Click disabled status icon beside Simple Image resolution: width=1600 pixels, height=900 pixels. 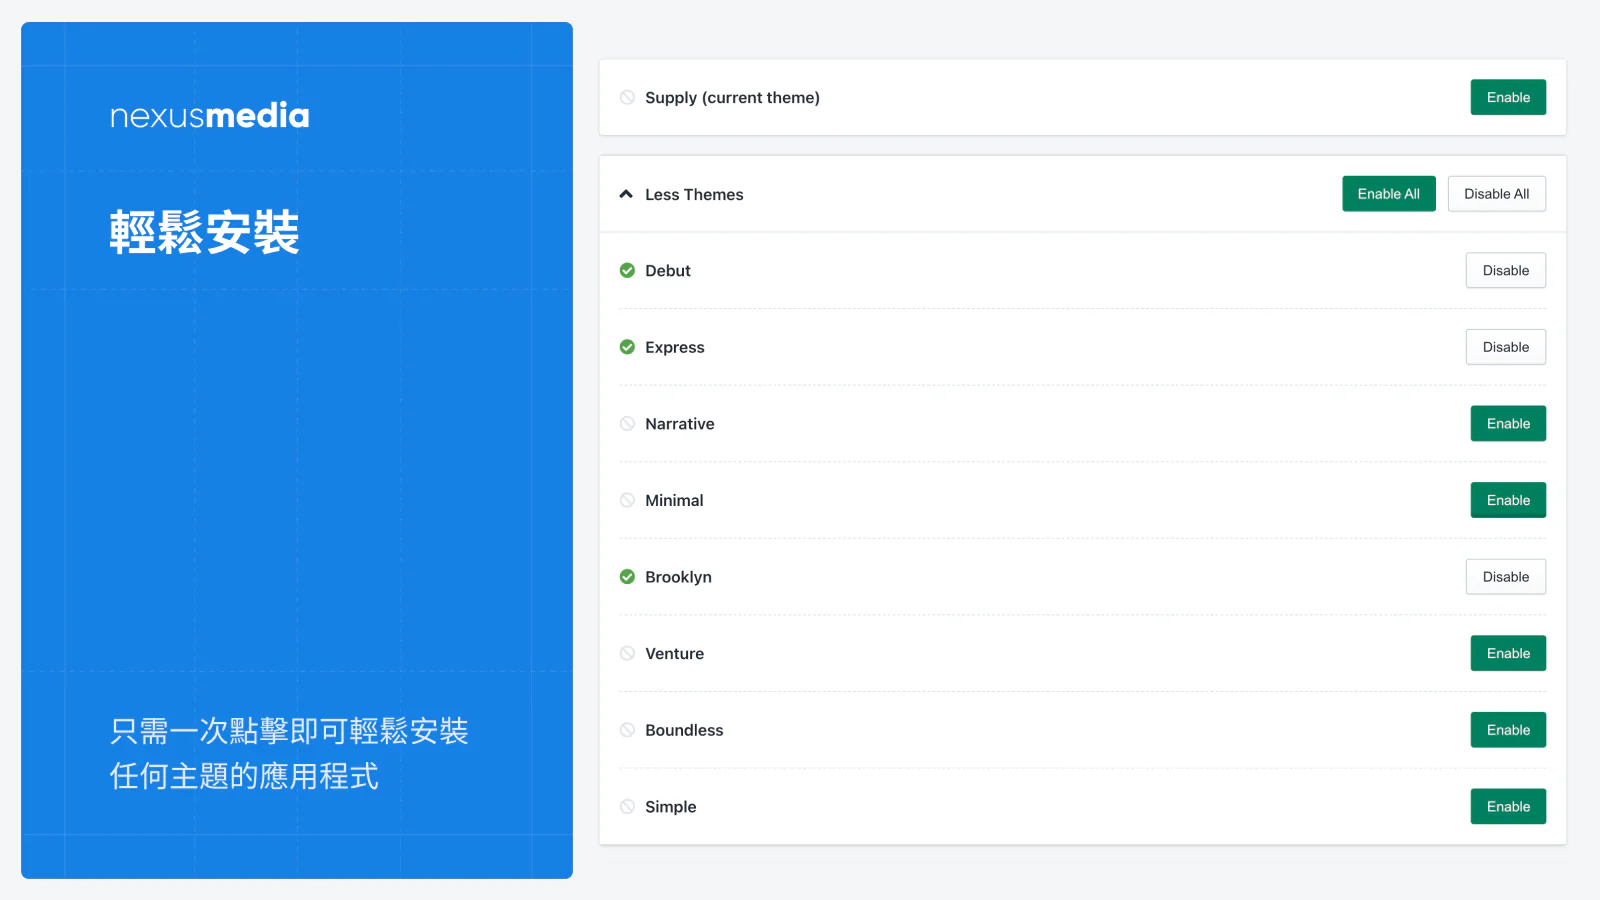coord(627,807)
